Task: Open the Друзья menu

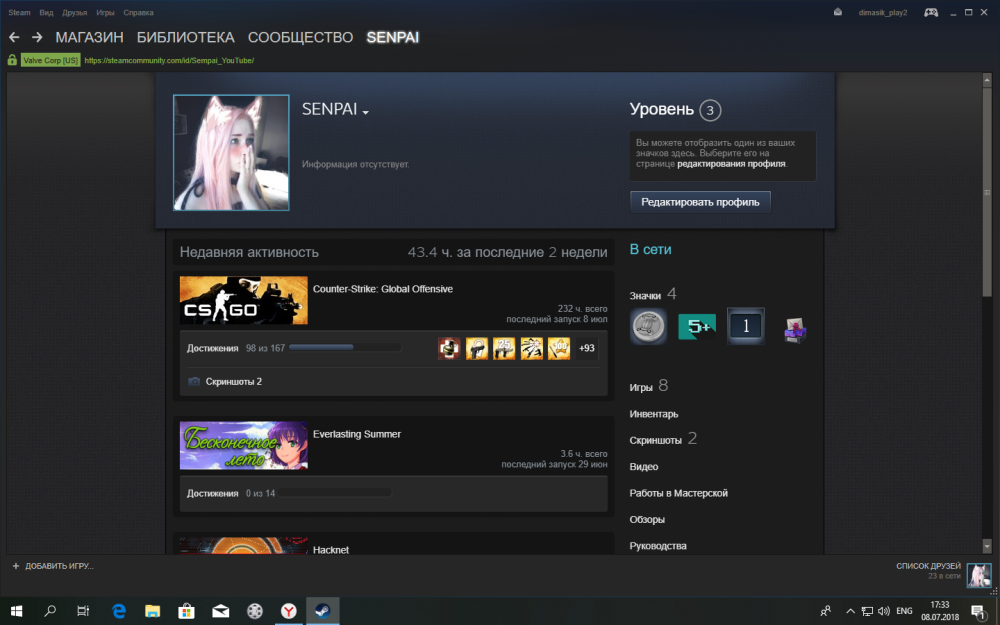Action: (75, 13)
